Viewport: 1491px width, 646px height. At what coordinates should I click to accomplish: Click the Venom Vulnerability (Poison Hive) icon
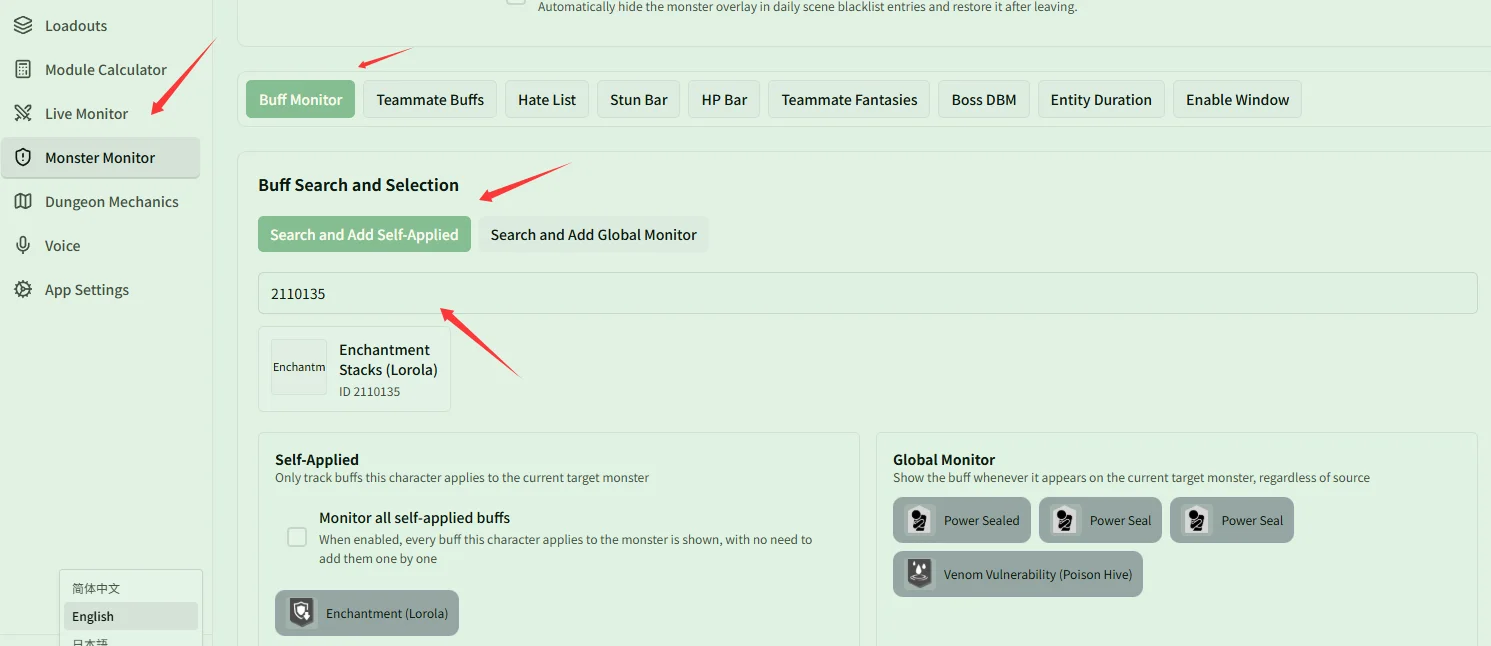click(919, 574)
